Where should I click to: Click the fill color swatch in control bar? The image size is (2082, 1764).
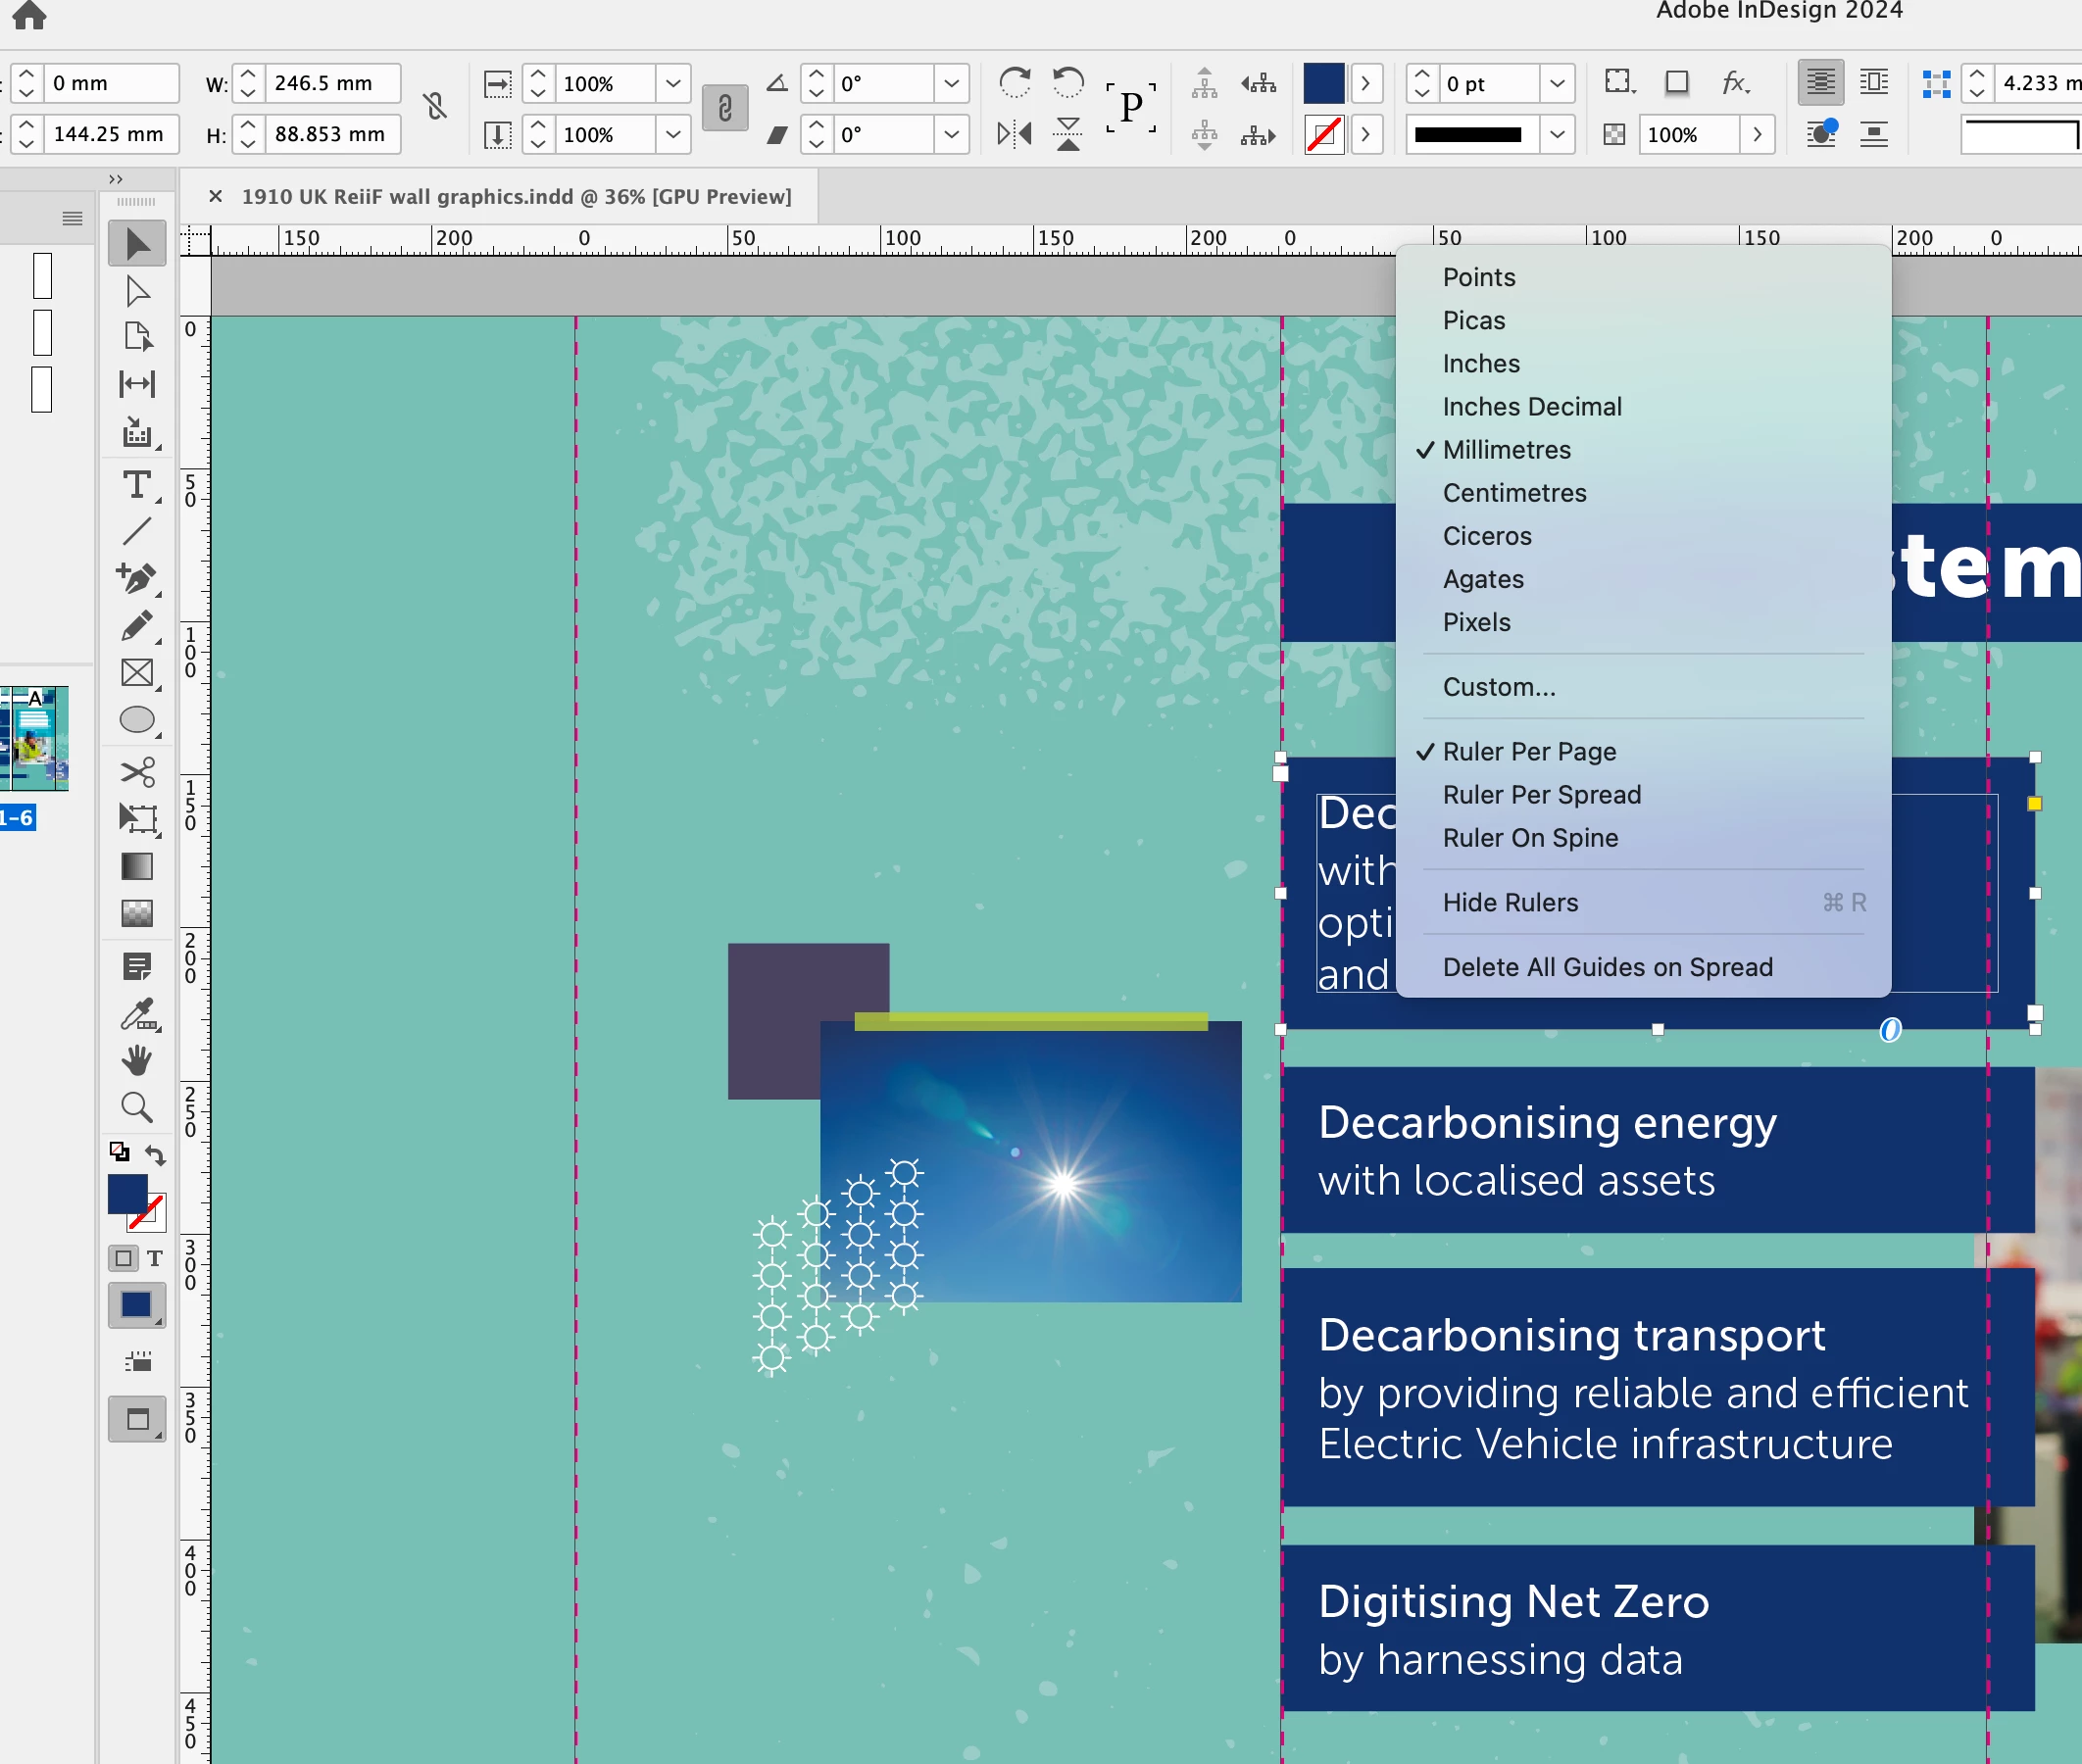pos(1323,84)
